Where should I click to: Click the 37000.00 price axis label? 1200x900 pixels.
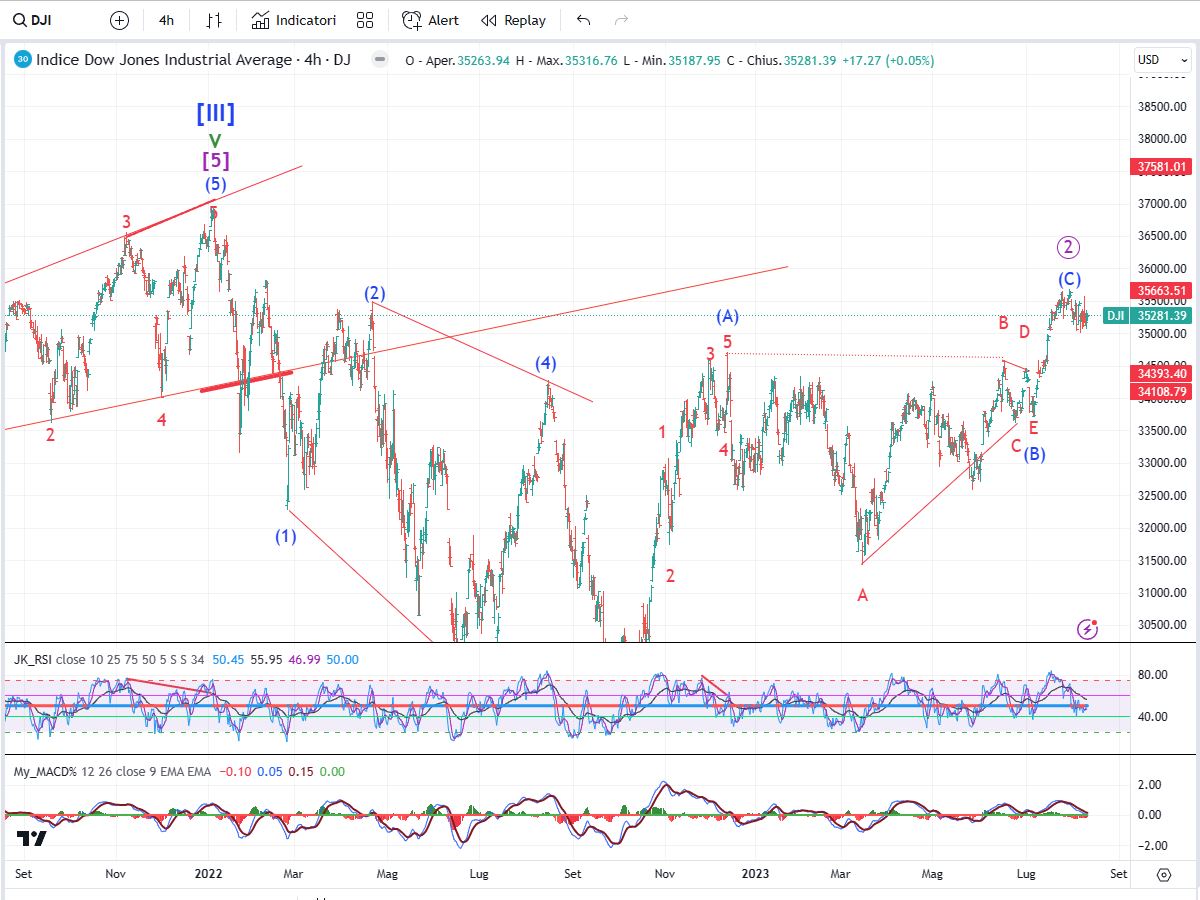(x=1161, y=204)
